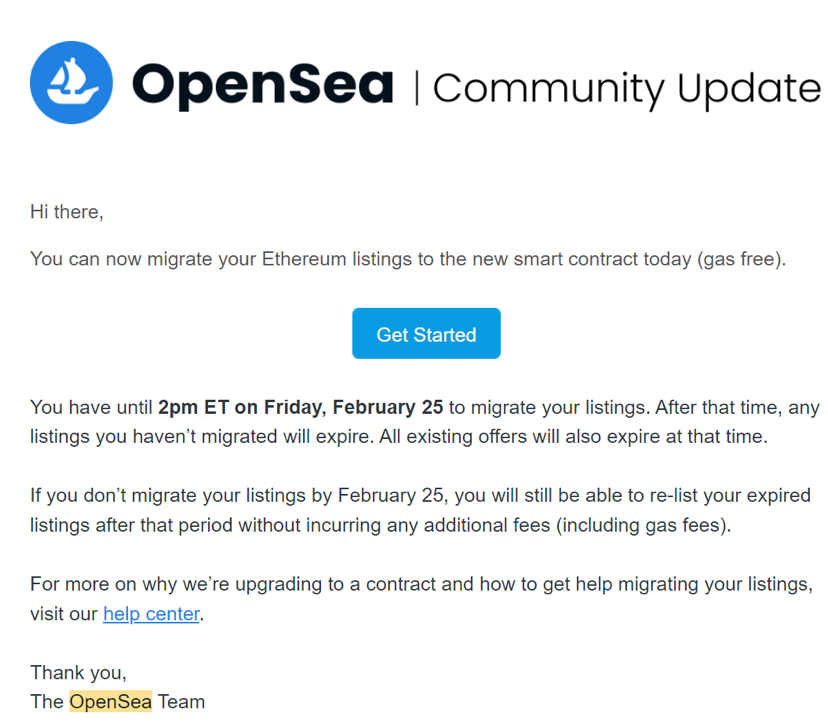Screen dimensions: 828x728
Task: Open the help center link
Action: coord(151,614)
